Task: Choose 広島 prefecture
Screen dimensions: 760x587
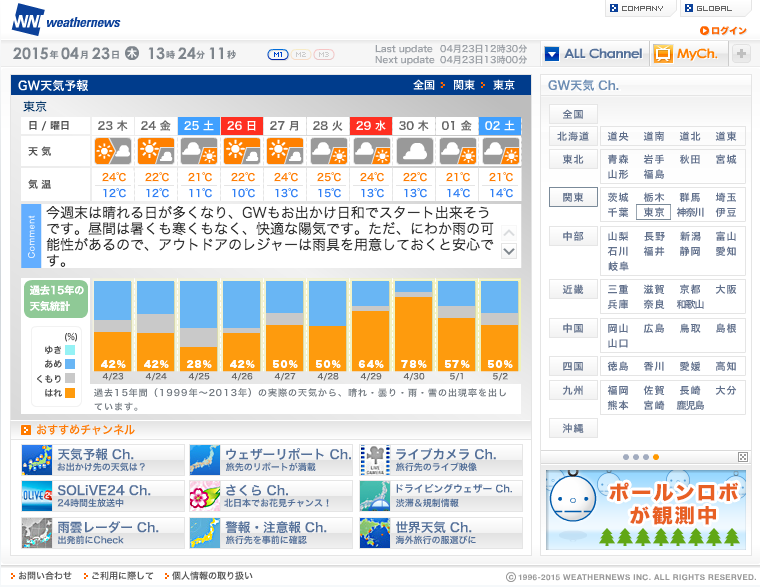Action: (x=654, y=328)
